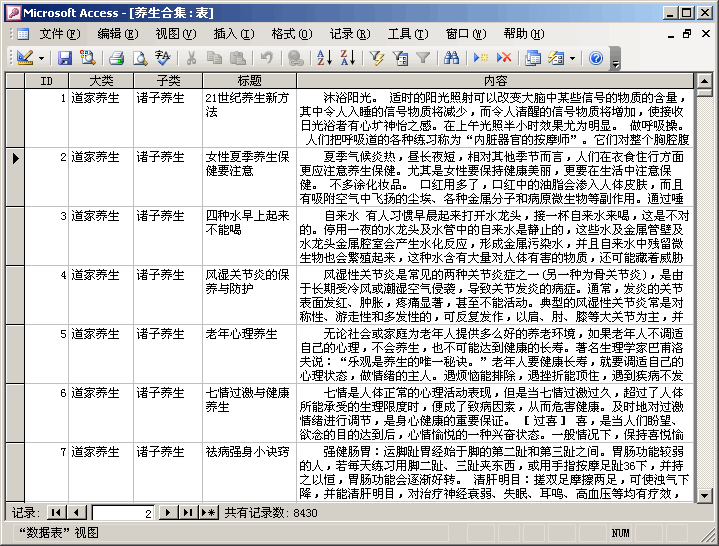
Task: Click the table control menu icon
Action: [x=23, y=34]
